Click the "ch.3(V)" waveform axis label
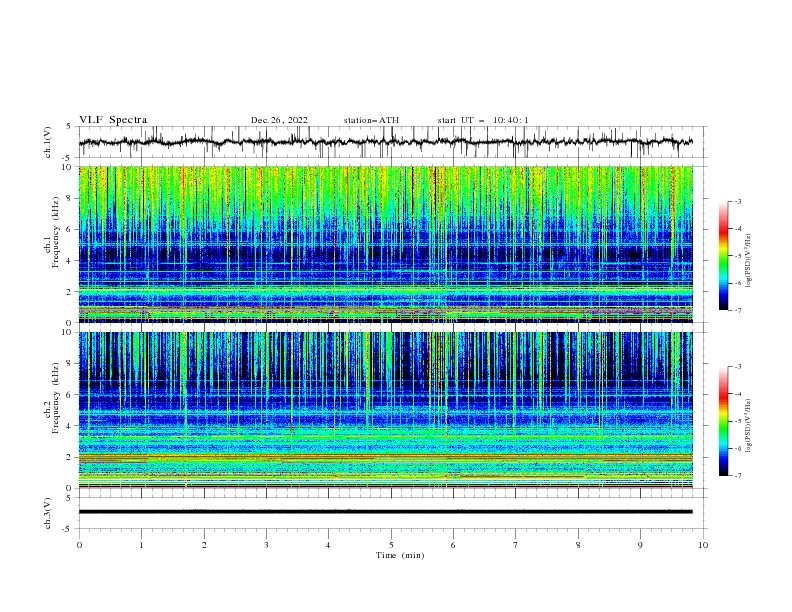This screenshot has height=612, width=792. coord(48,513)
